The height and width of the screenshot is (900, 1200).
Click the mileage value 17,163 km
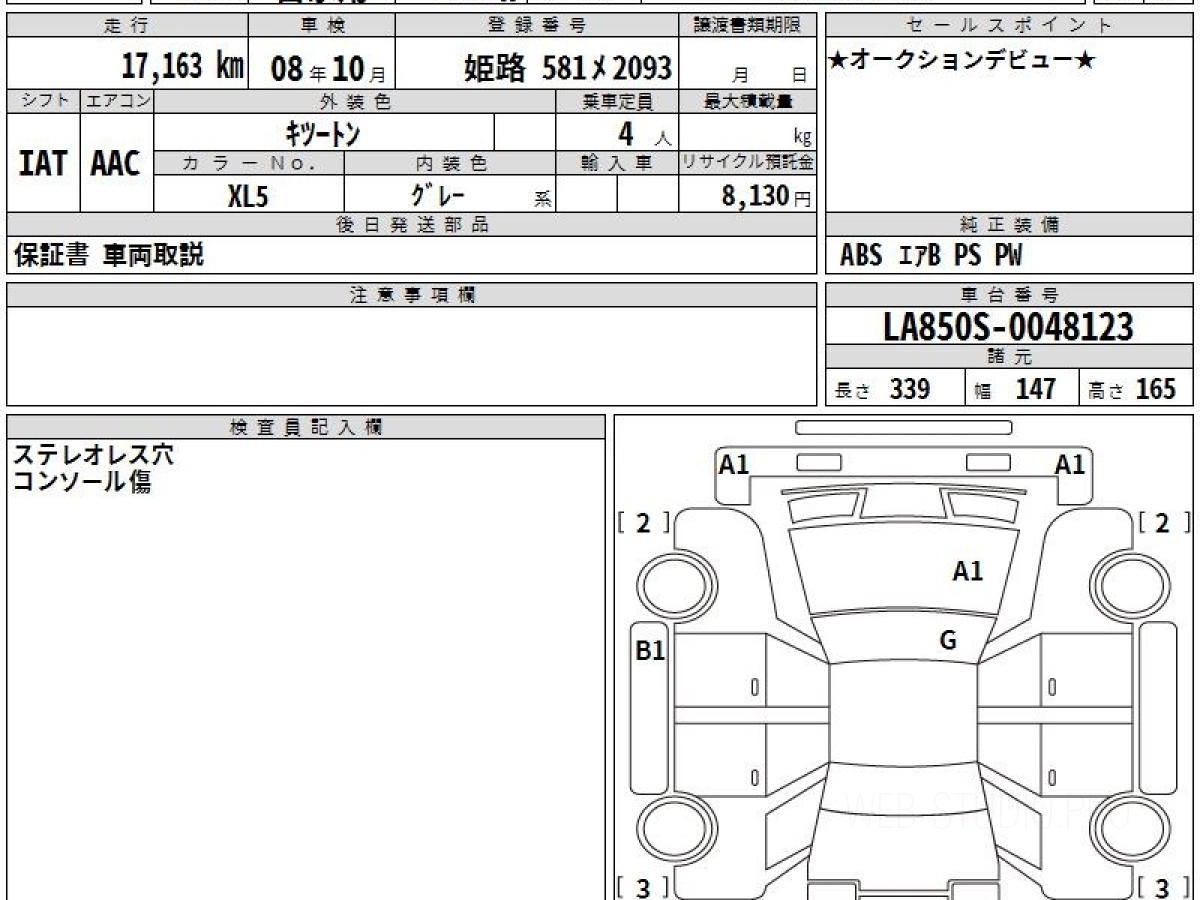183,67
